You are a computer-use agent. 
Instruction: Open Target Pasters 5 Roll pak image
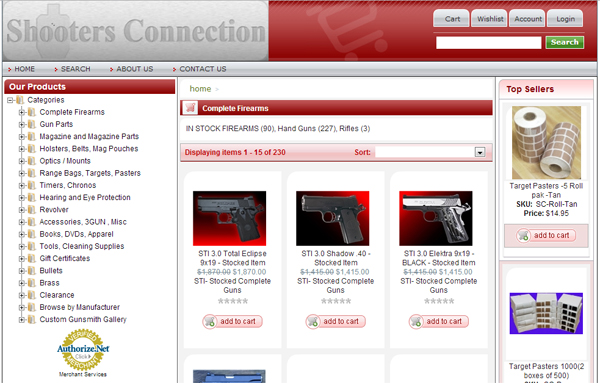[x=546, y=143]
